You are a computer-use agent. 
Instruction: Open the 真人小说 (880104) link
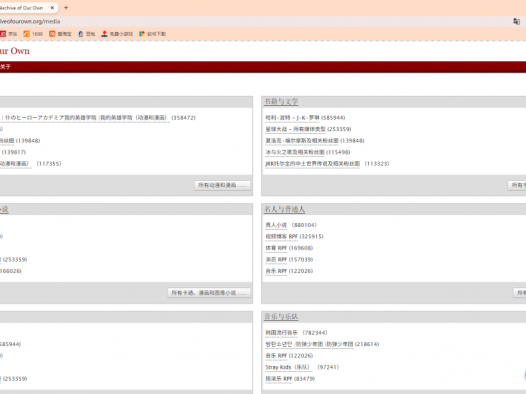276,225
